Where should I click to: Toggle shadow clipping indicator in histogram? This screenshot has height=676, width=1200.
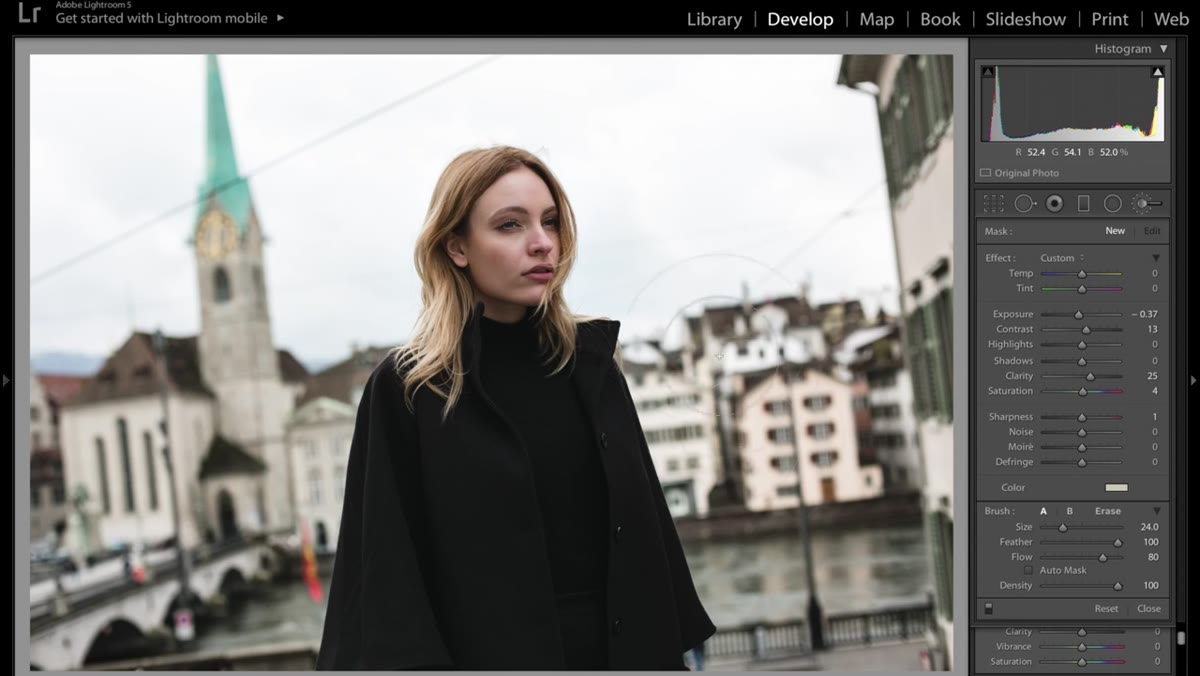click(x=988, y=72)
